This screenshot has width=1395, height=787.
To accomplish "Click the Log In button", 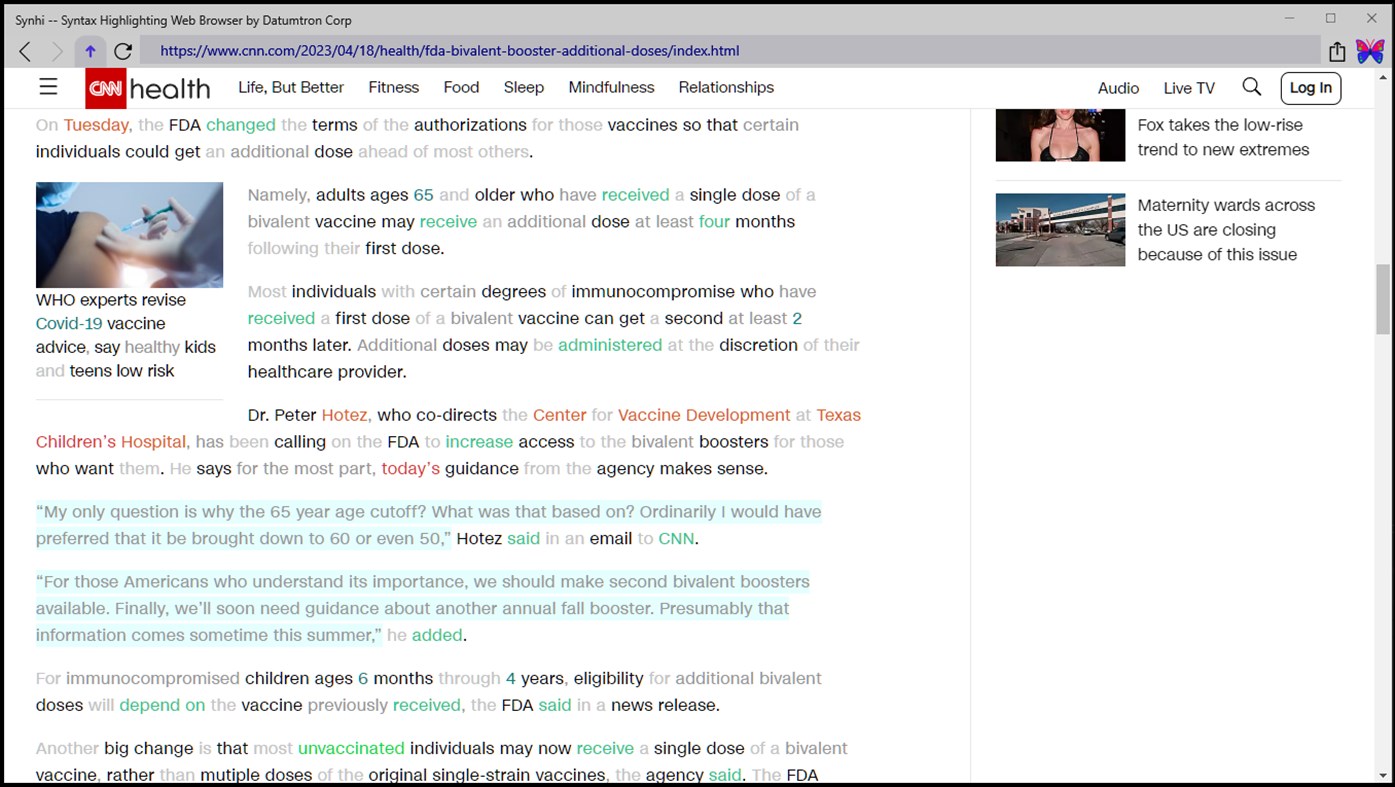I will click(x=1310, y=88).
